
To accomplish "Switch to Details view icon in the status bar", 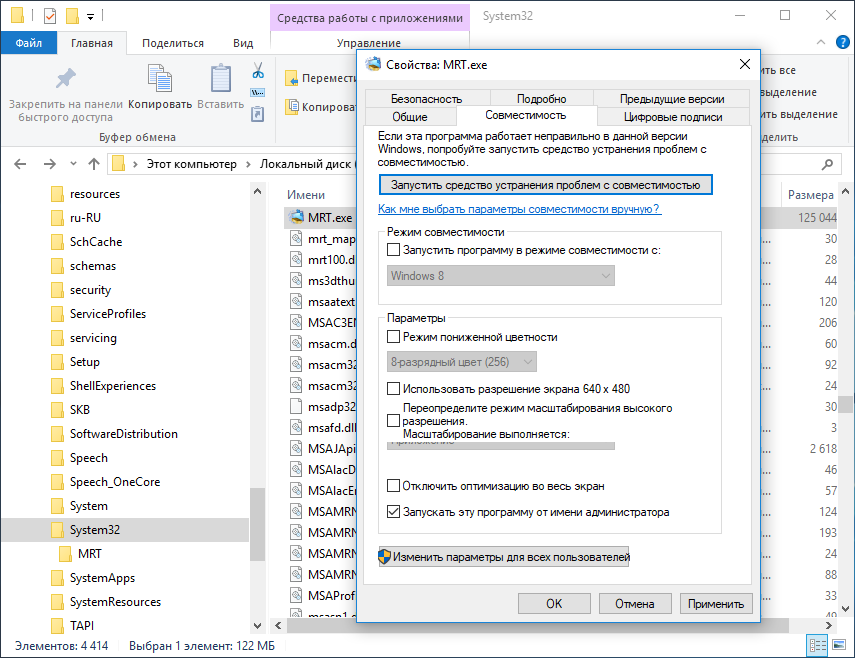I will [x=817, y=645].
